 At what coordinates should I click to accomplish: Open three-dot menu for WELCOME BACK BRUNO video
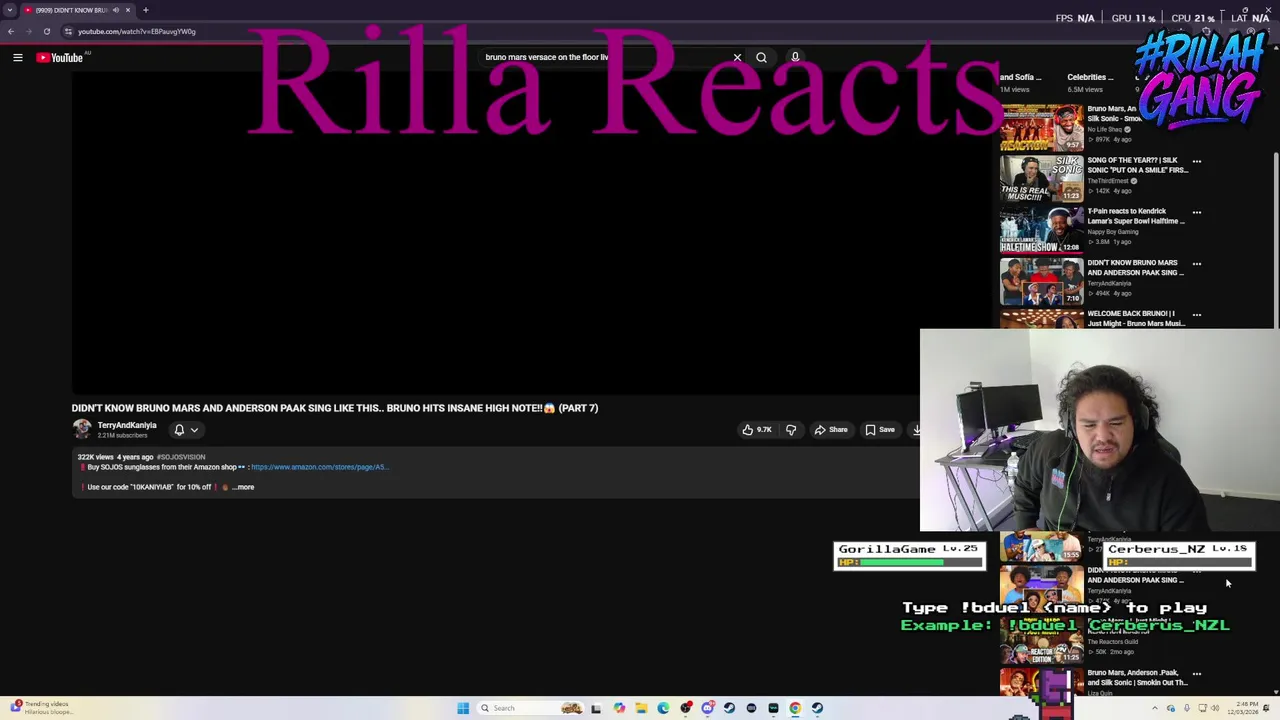[1196, 314]
